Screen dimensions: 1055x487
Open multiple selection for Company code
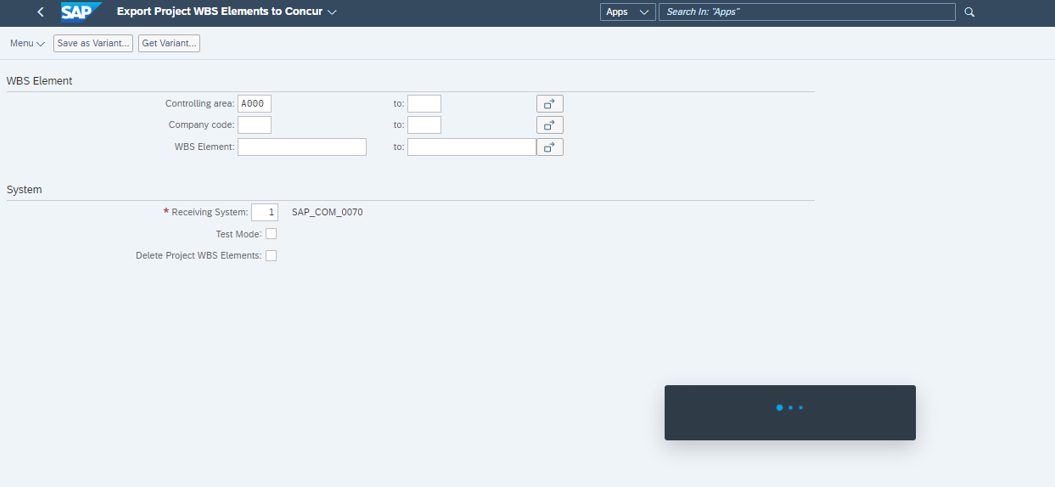[x=550, y=125]
